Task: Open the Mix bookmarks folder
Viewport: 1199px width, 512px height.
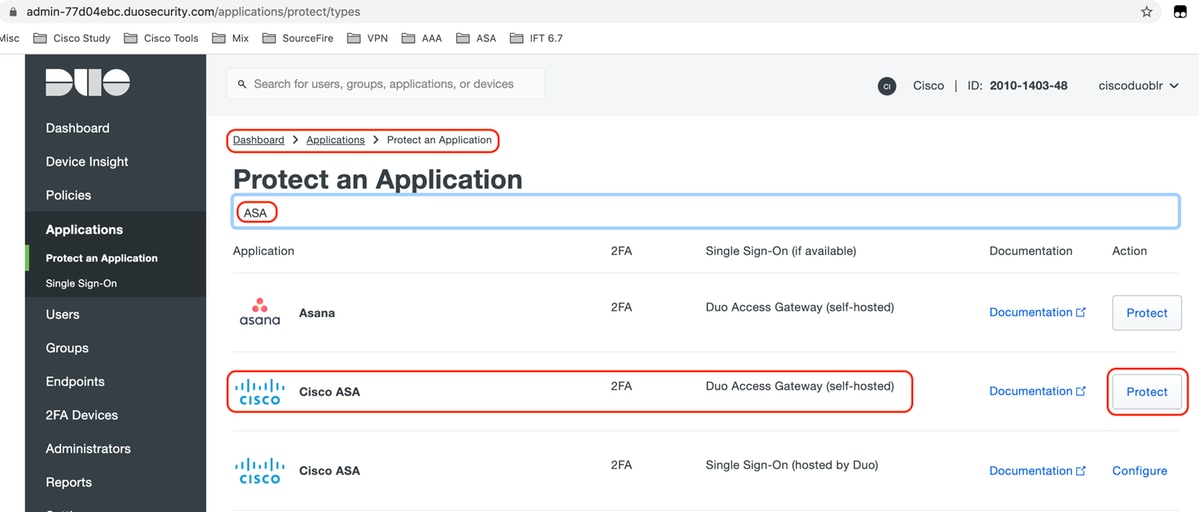Action: coord(230,38)
